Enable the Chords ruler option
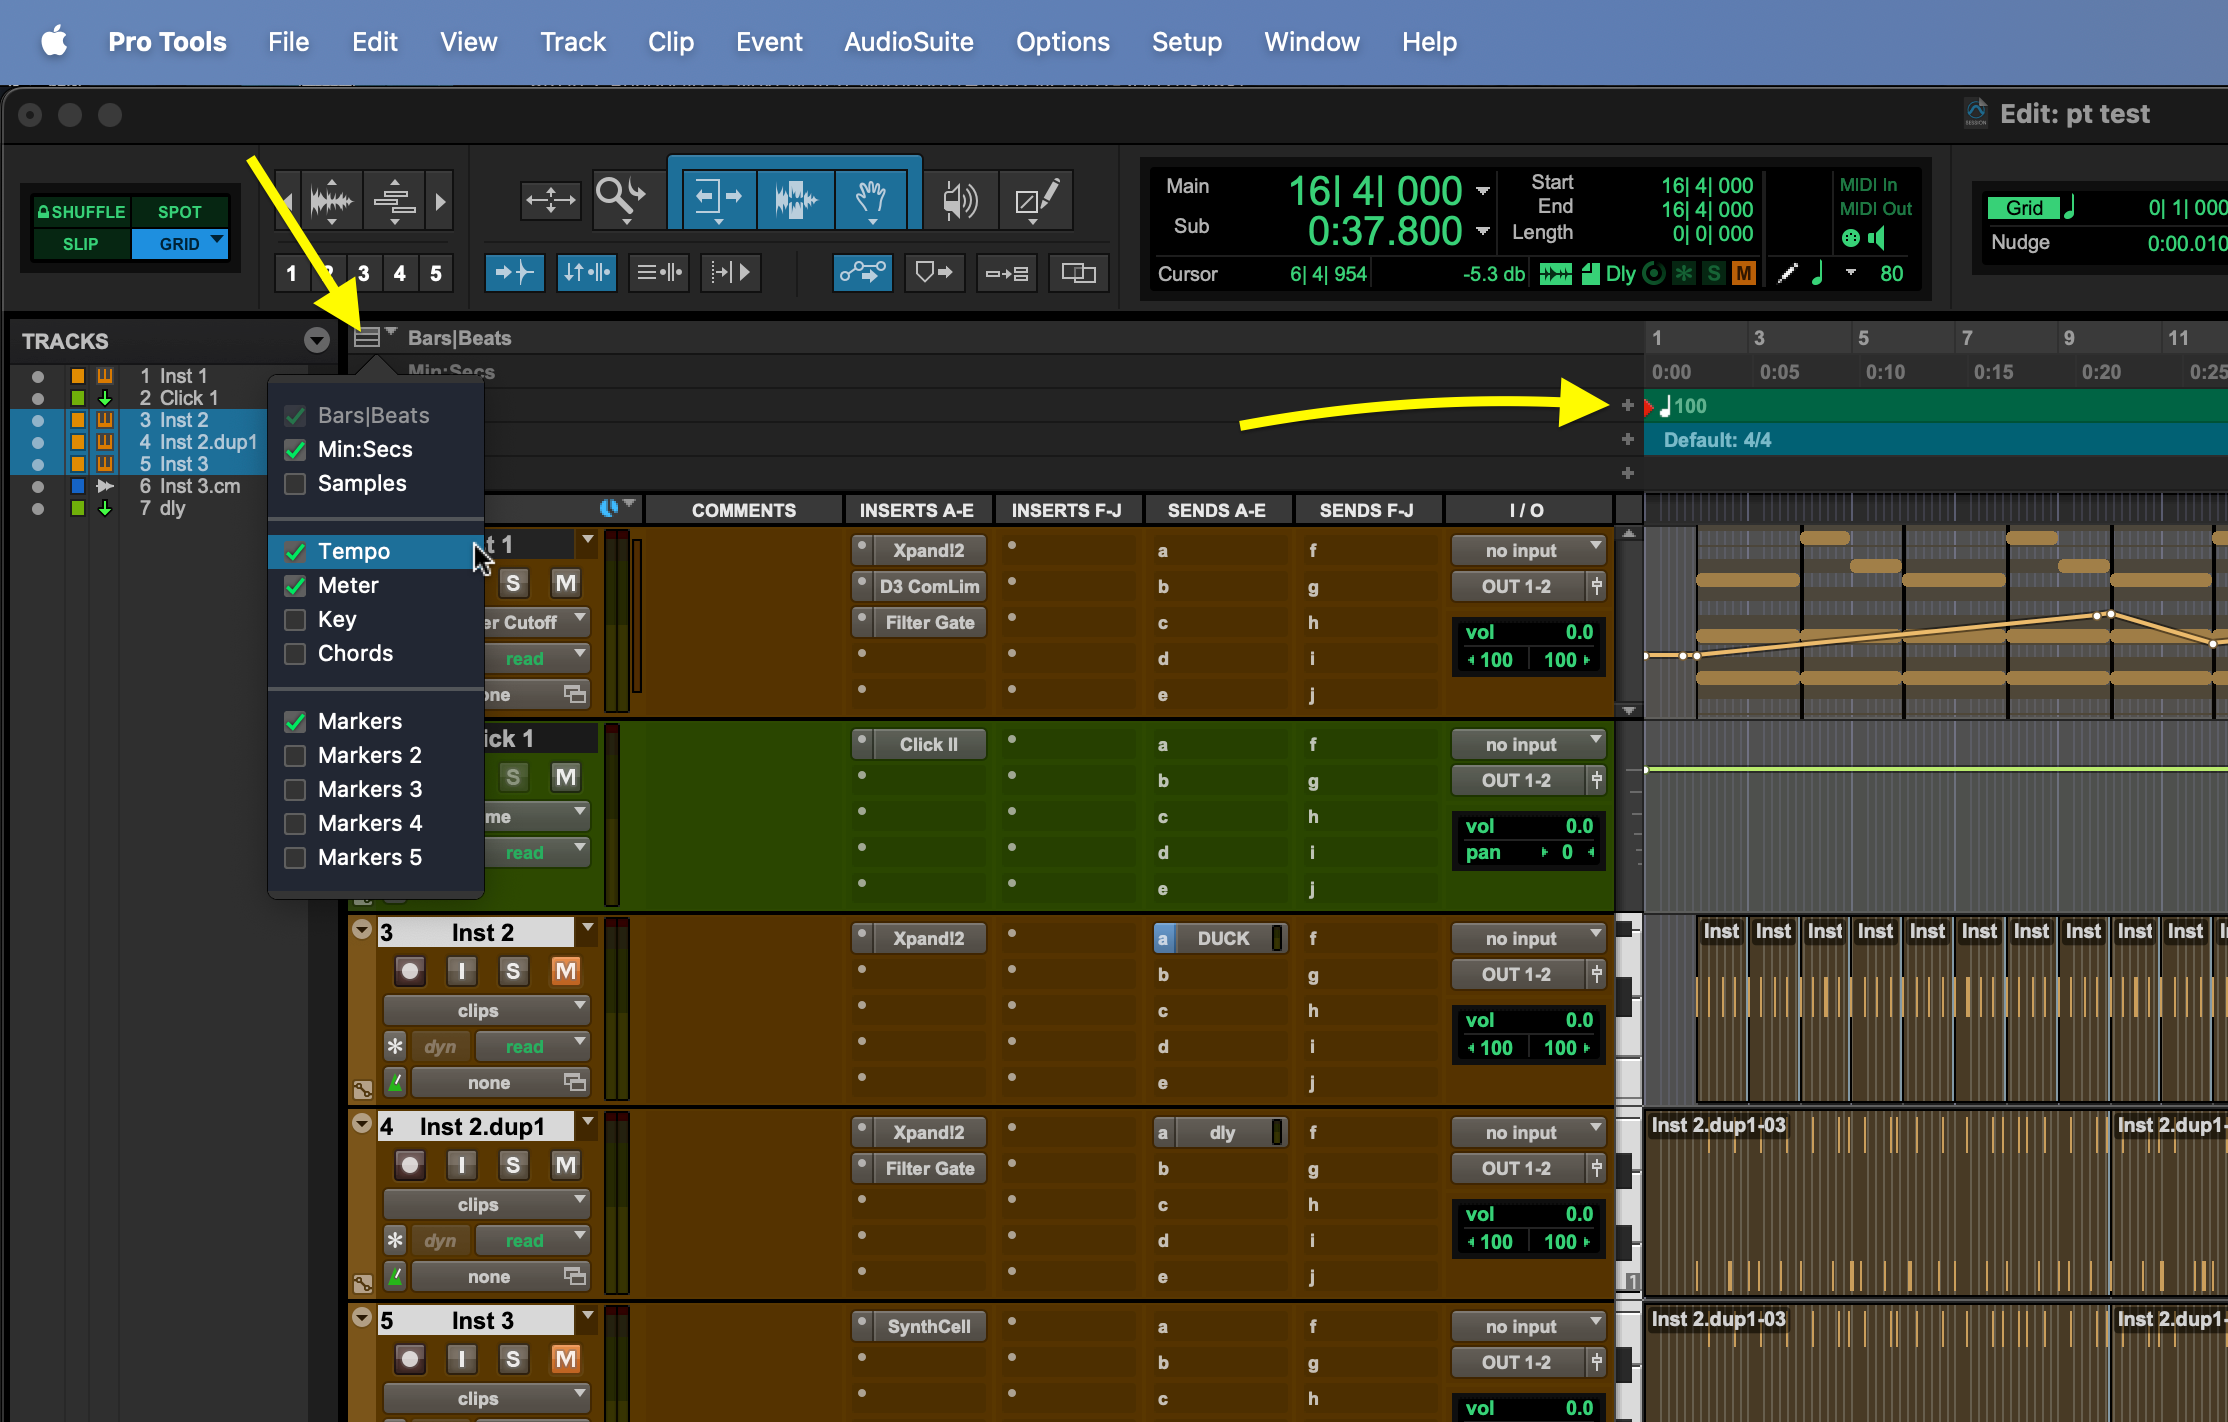This screenshot has height=1422, width=2228. click(x=295, y=654)
